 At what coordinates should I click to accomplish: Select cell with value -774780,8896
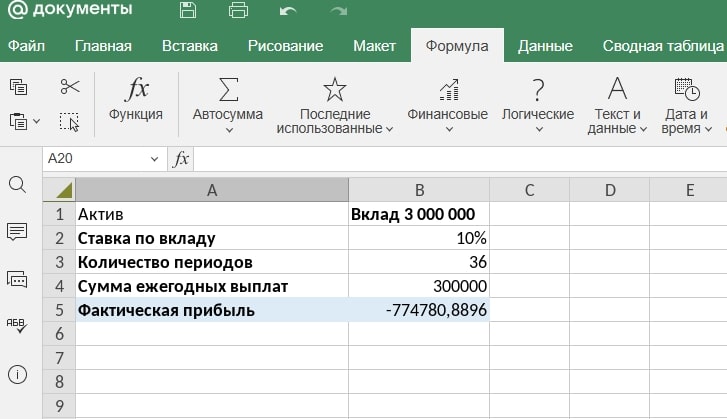pos(419,310)
